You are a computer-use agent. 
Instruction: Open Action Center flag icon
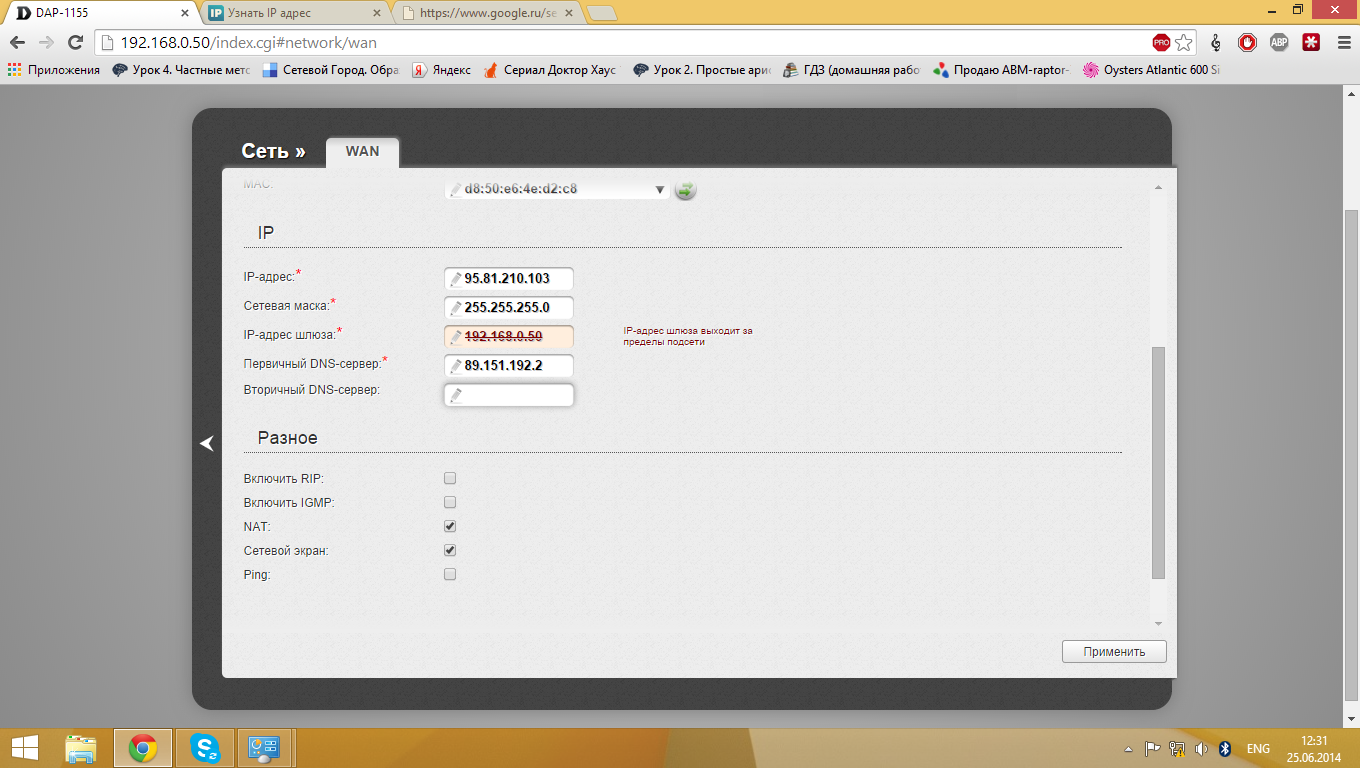(1152, 748)
